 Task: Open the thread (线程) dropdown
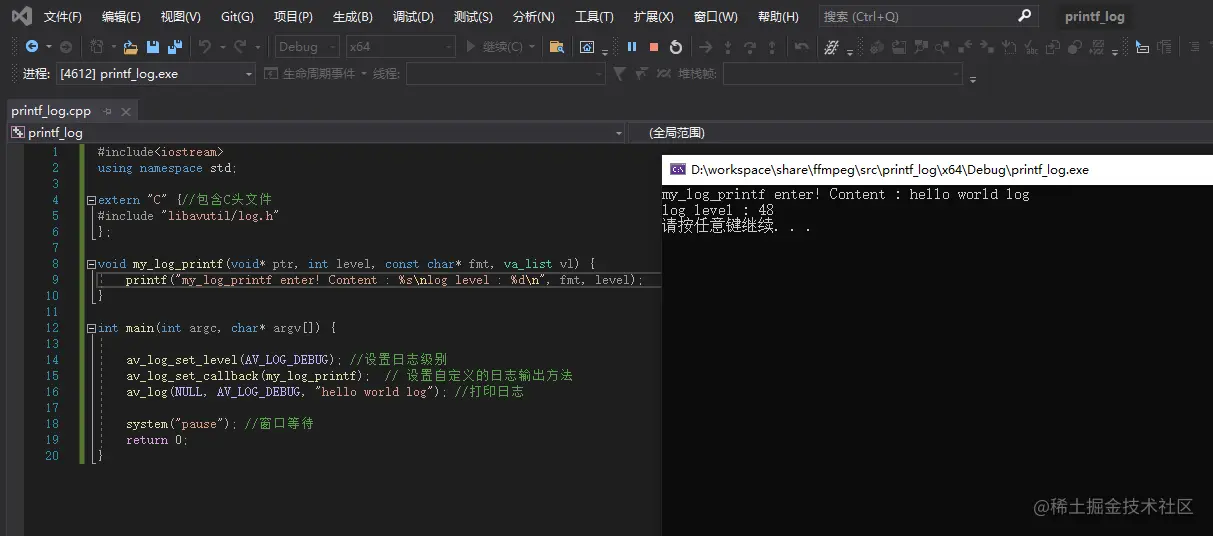505,74
